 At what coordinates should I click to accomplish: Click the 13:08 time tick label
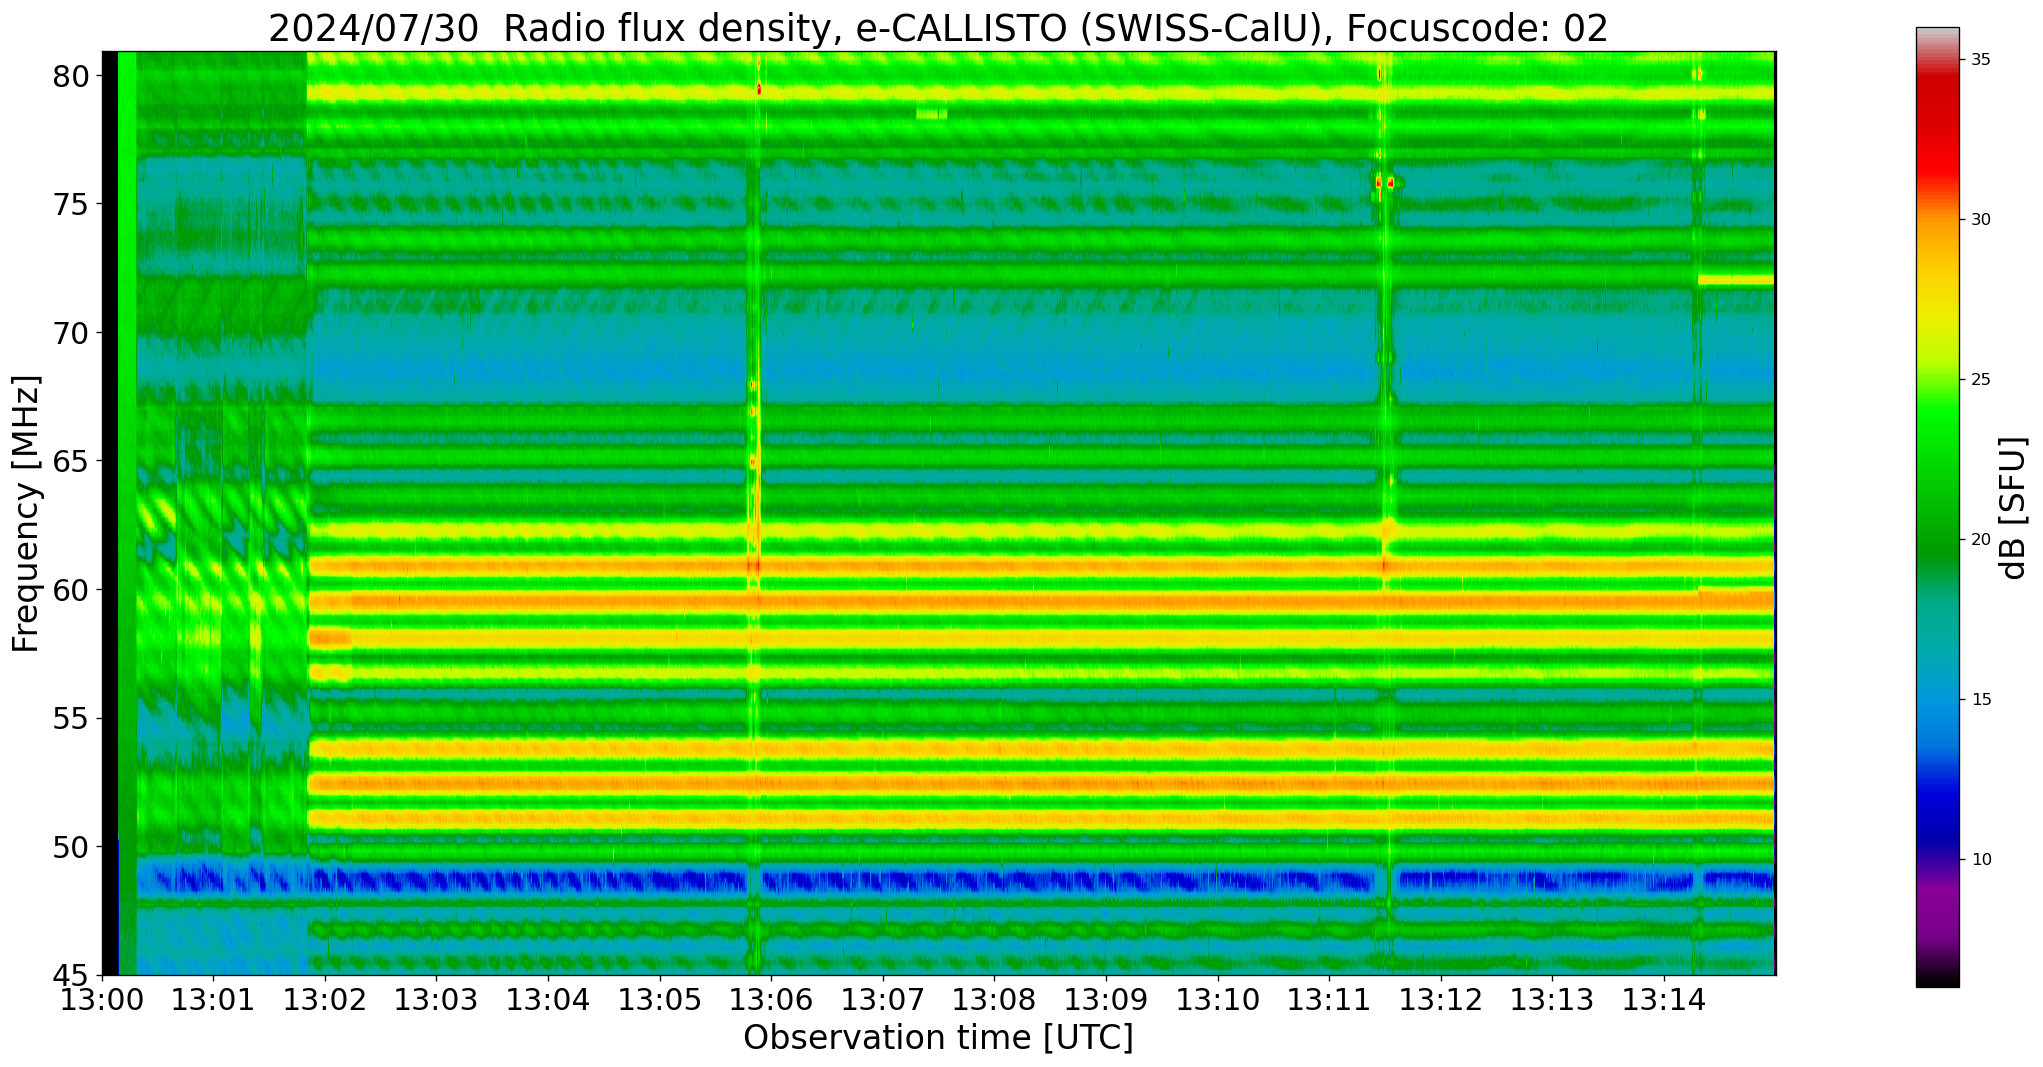[994, 999]
